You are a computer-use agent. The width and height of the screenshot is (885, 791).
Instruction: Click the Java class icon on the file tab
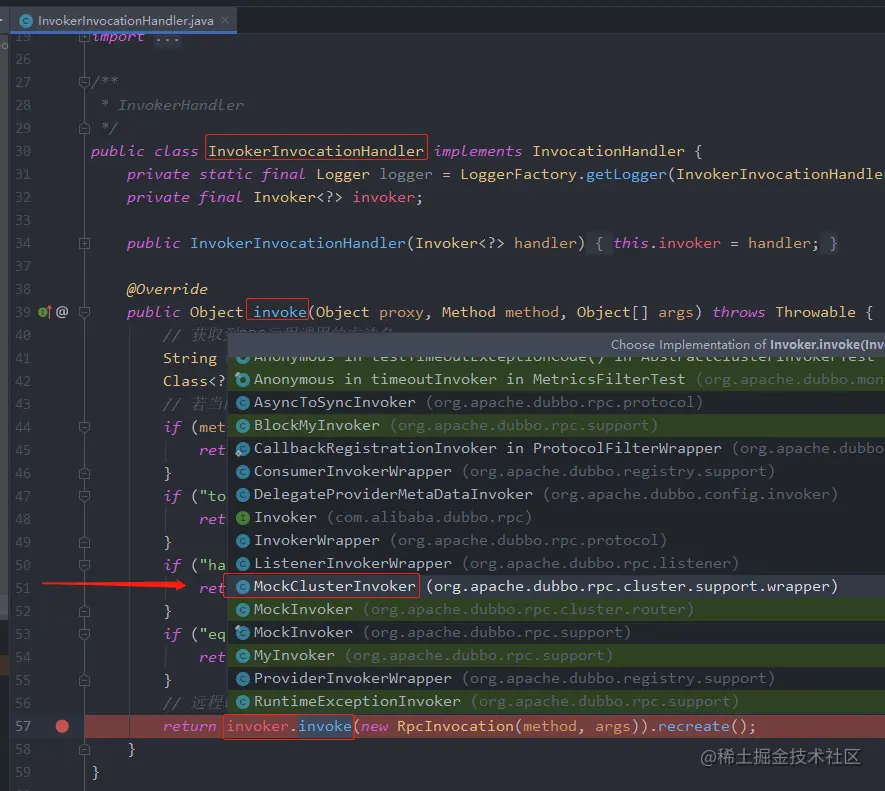point(25,21)
